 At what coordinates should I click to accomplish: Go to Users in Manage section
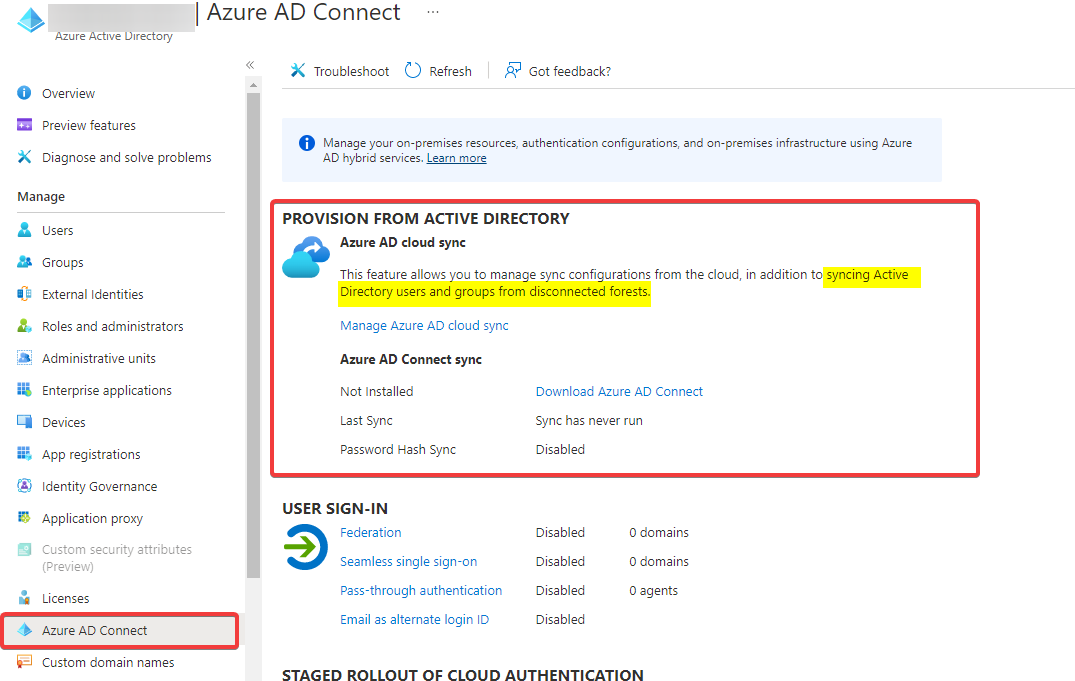point(58,230)
